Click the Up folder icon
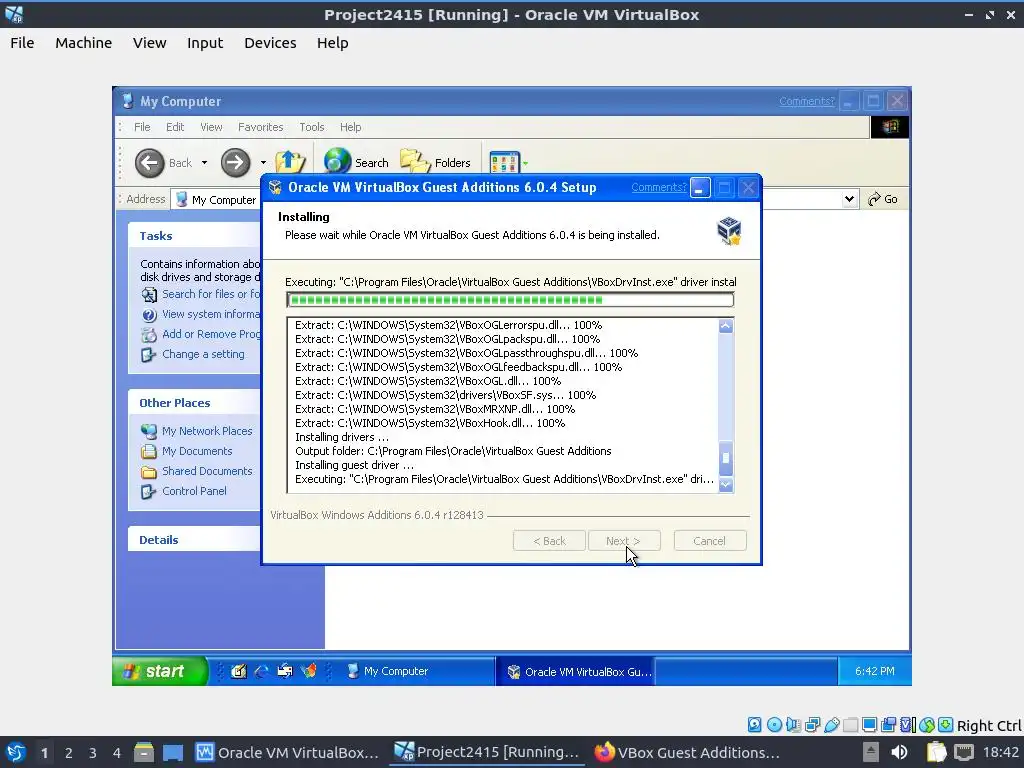Viewport: 1024px width, 768px height. coord(290,162)
